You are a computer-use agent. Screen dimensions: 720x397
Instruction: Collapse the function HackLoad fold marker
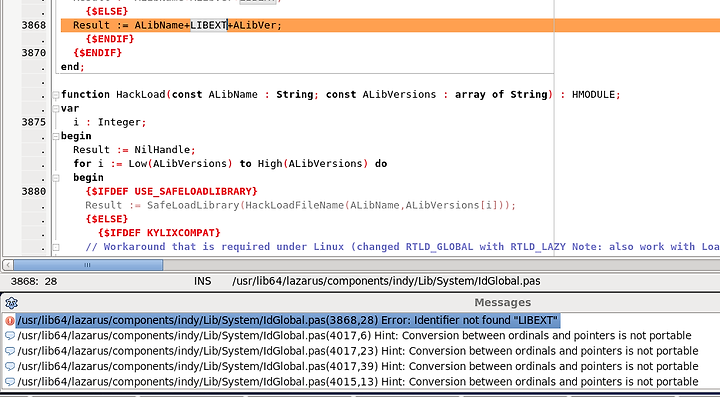56,95
